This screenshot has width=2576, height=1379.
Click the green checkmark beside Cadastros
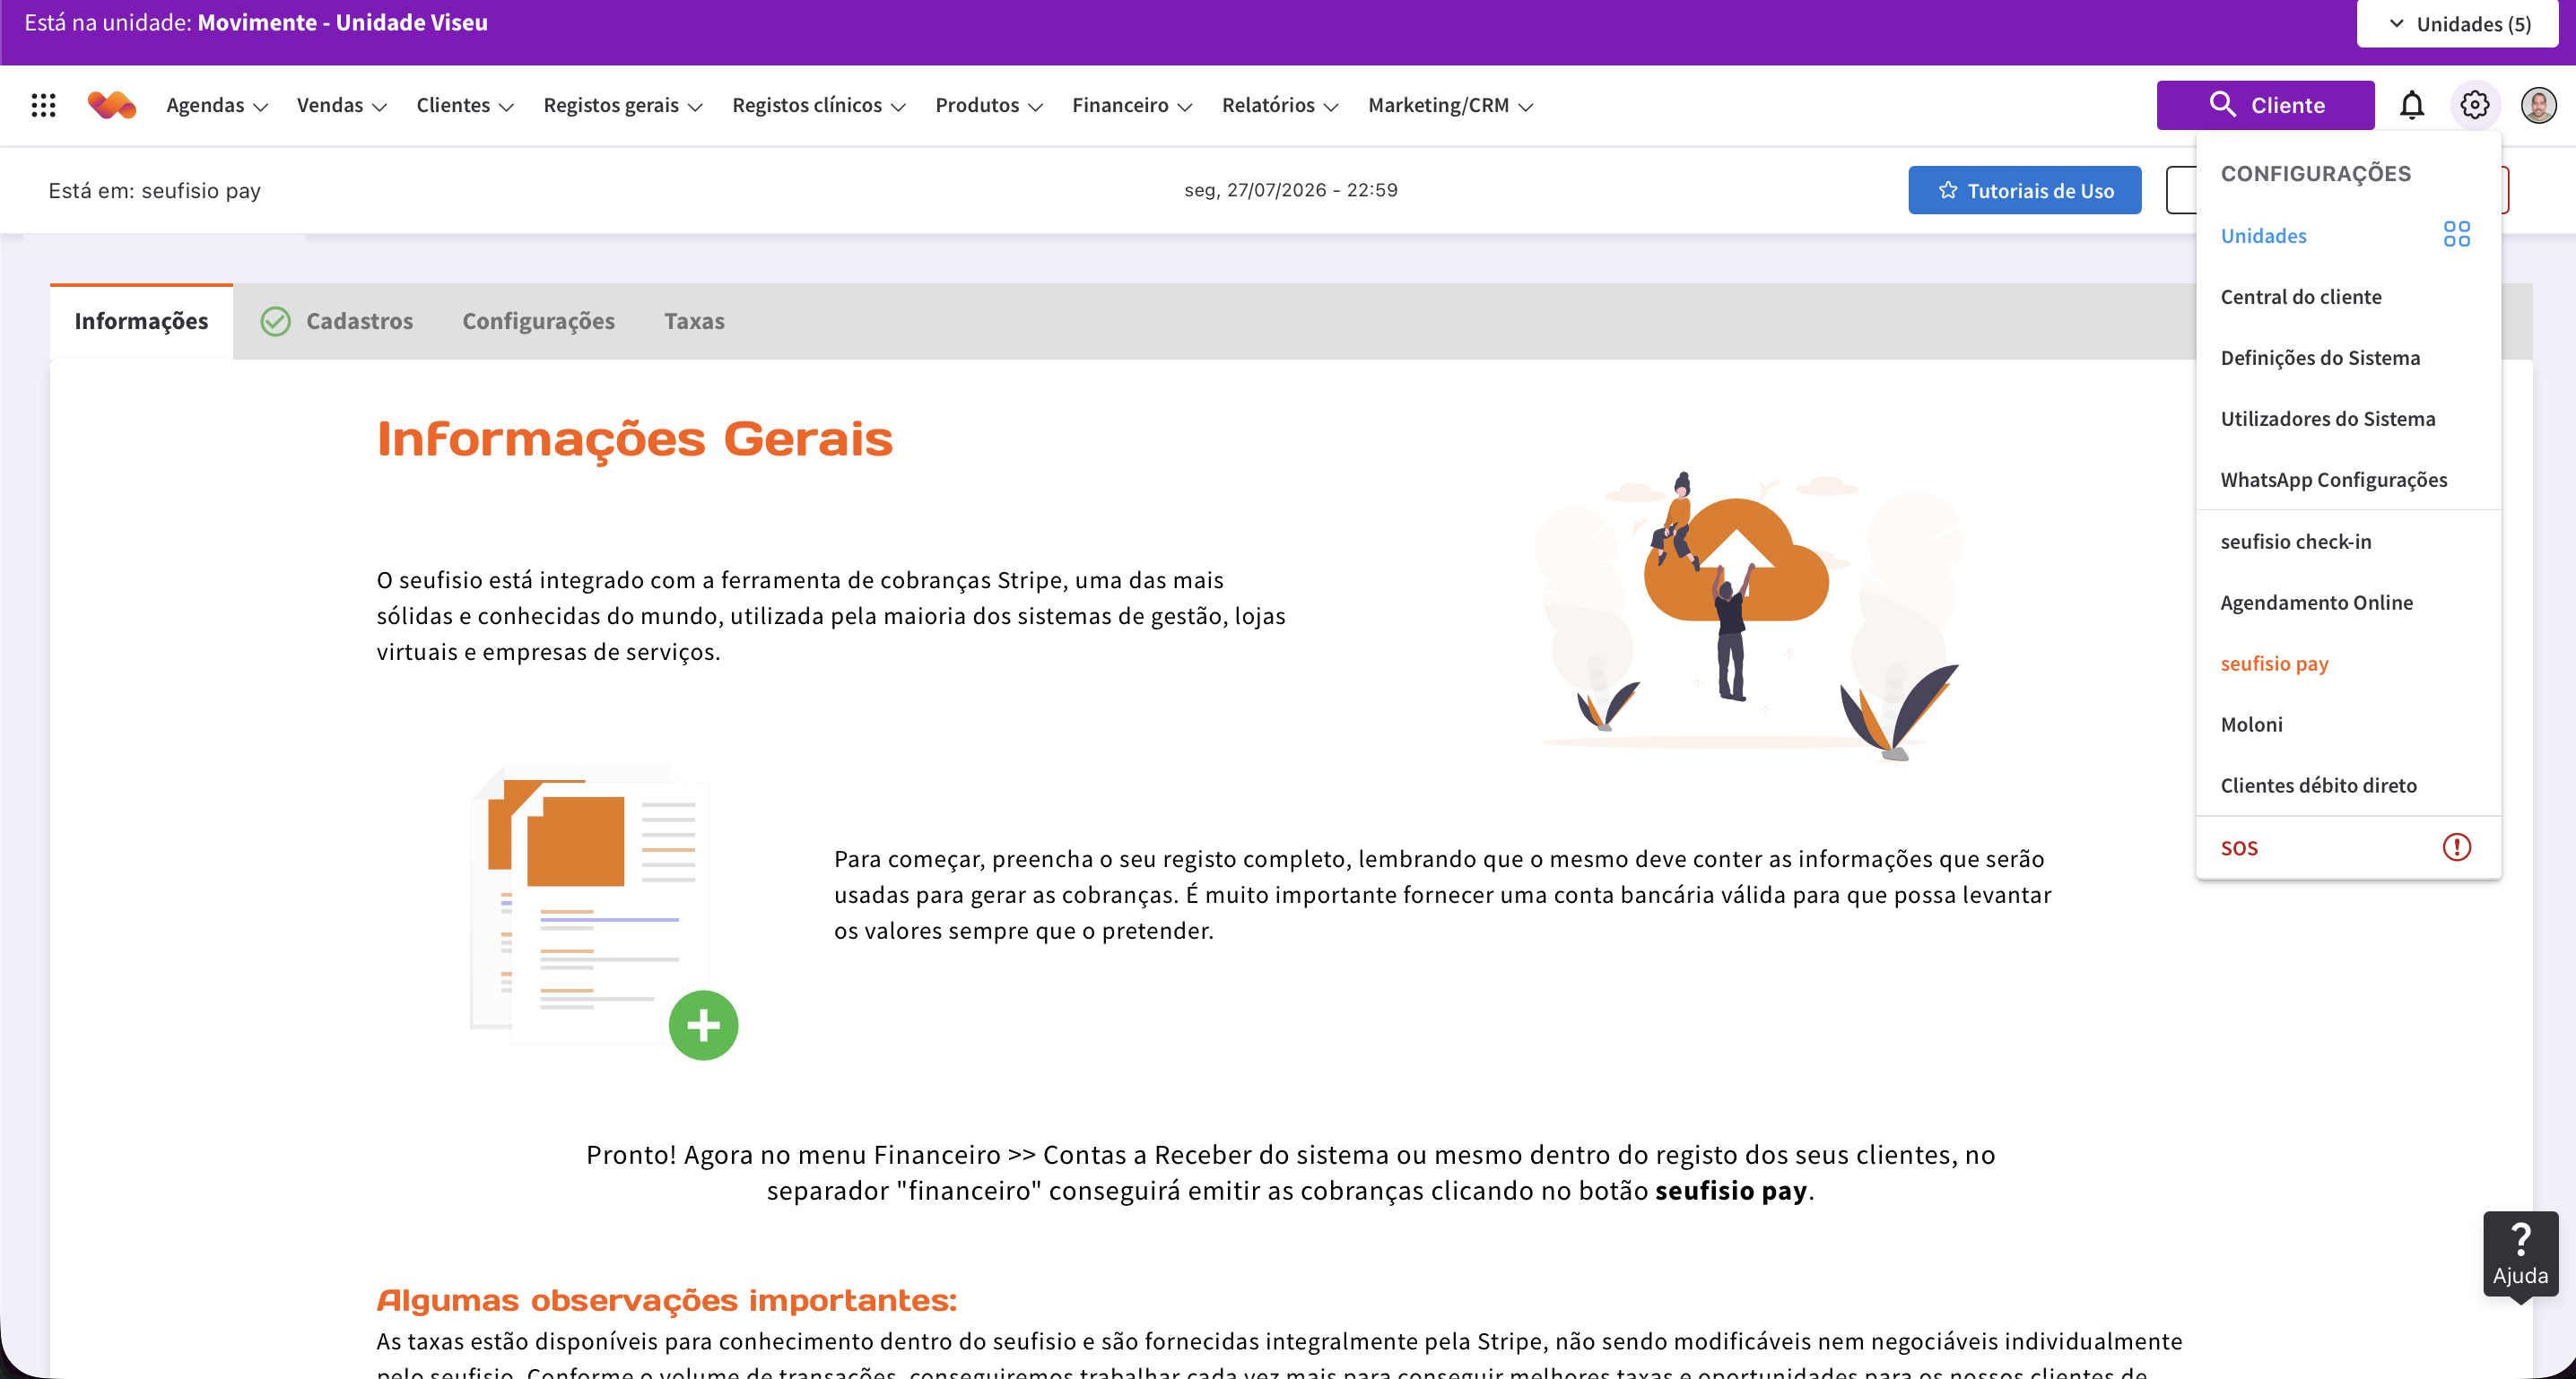pyautogui.click(x=275, y=321)
